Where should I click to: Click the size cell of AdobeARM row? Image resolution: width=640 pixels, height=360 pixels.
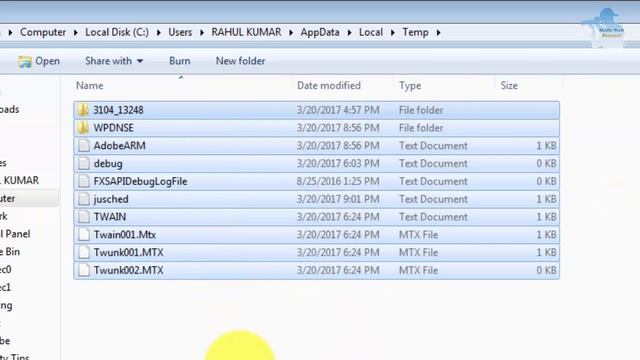[546, 146]
